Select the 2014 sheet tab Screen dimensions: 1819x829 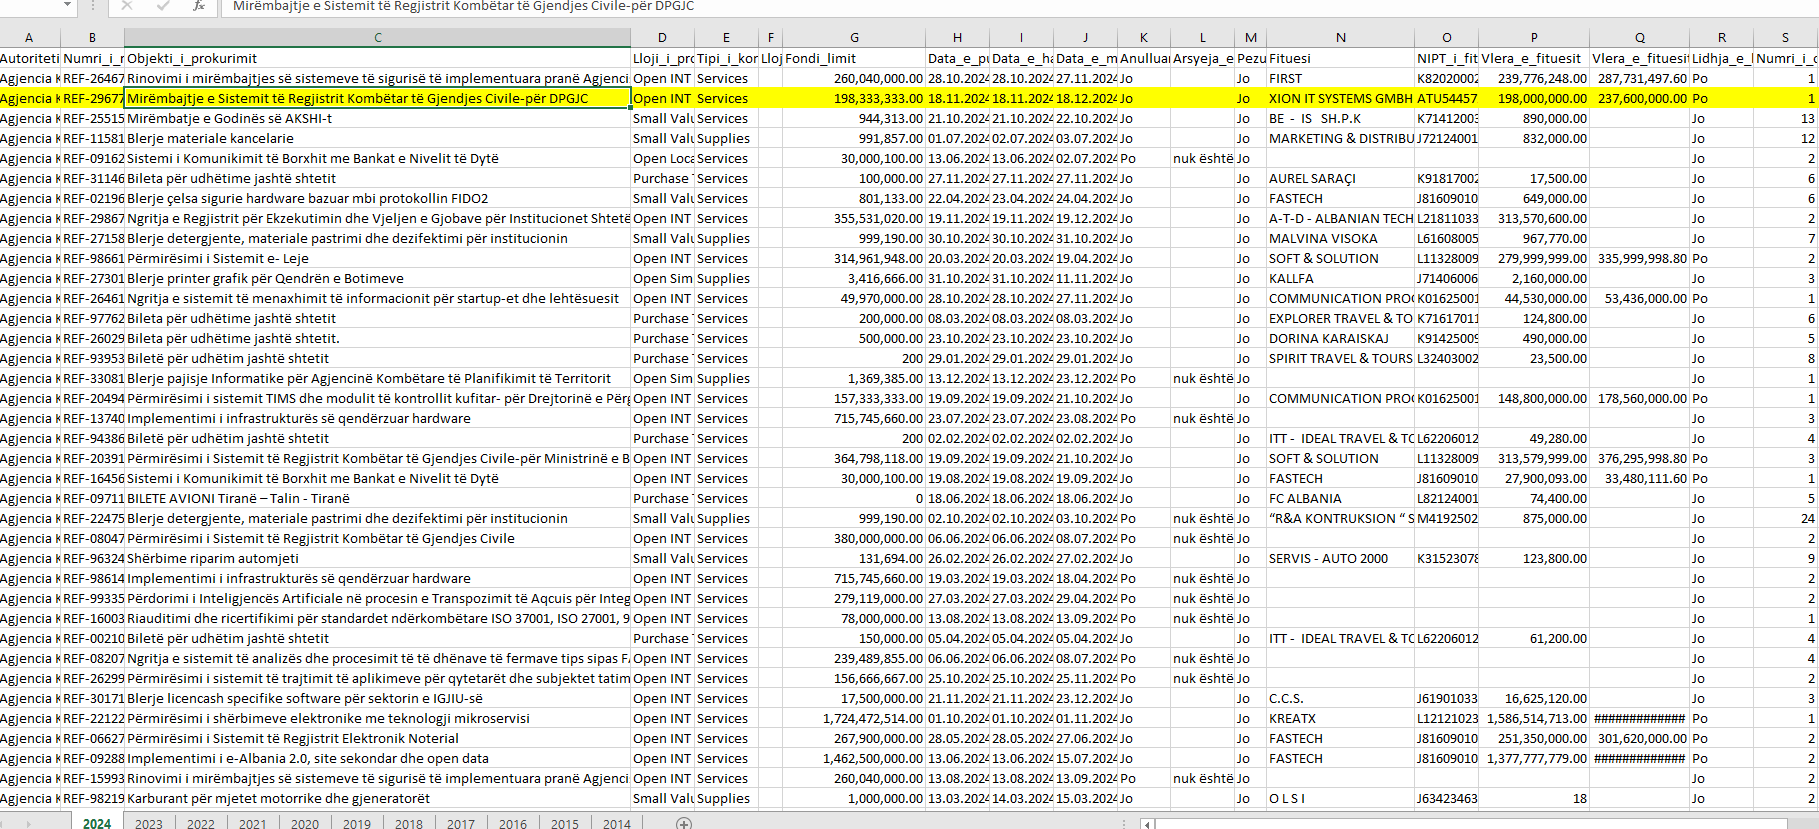point(617,823)
